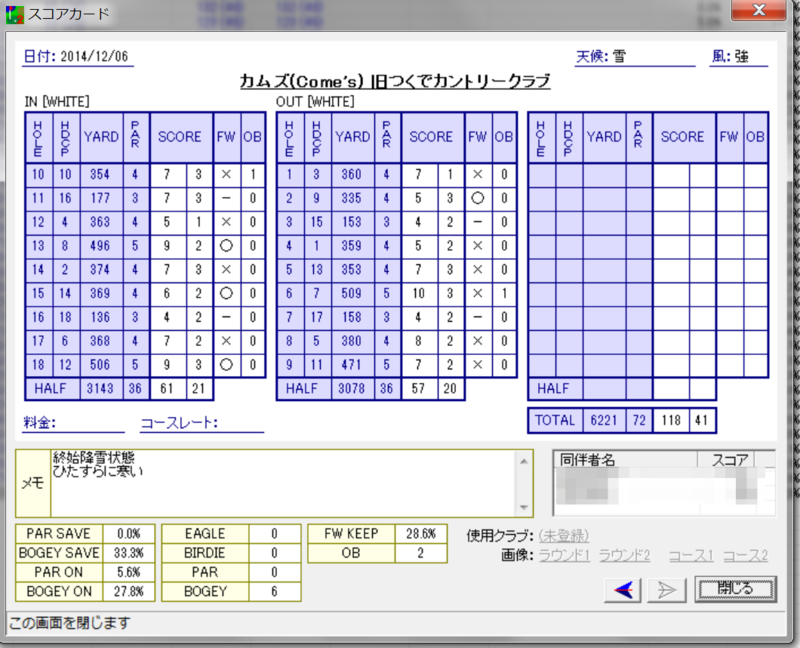Open the コース1 image link
This screenshot has width=800, height=648.
(x=691, y=555)
